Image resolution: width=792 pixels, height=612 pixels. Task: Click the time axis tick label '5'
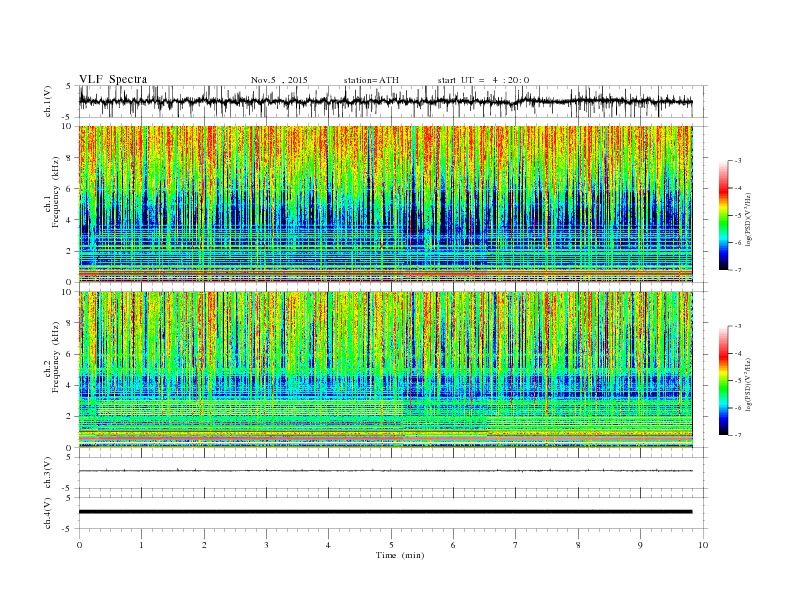point(391,545)
